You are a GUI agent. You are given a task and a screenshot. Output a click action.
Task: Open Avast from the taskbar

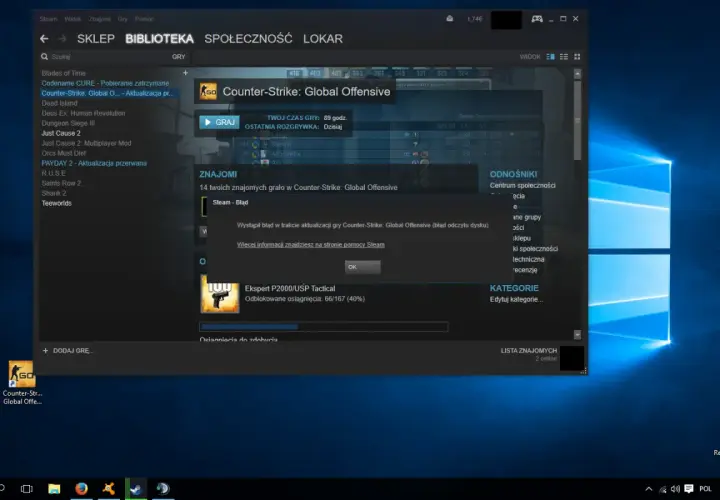(x=109, y=489)
